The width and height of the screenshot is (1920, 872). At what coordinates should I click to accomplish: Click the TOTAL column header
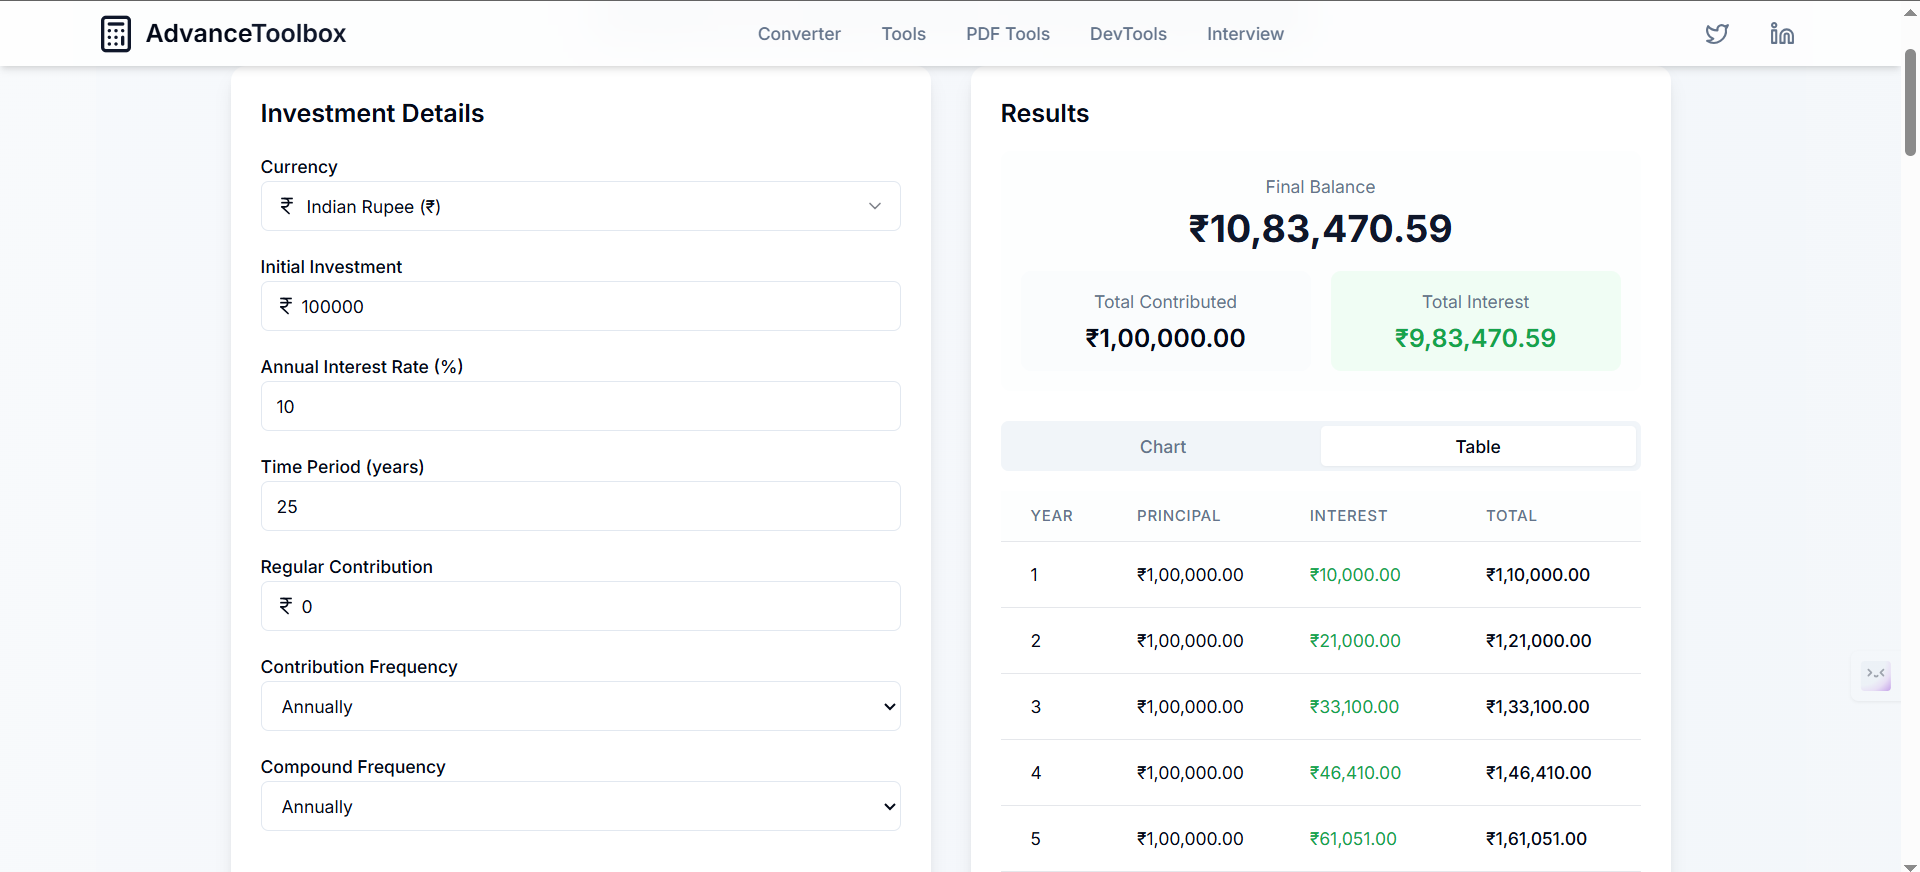(1511, 516)
